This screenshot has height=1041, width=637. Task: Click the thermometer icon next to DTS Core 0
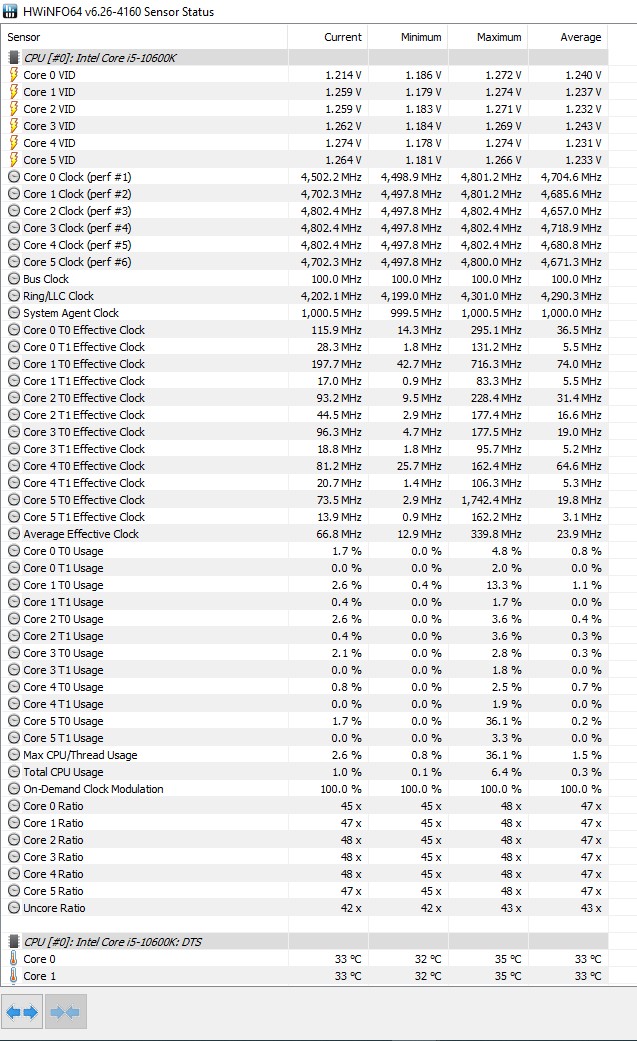click(13, 959)
